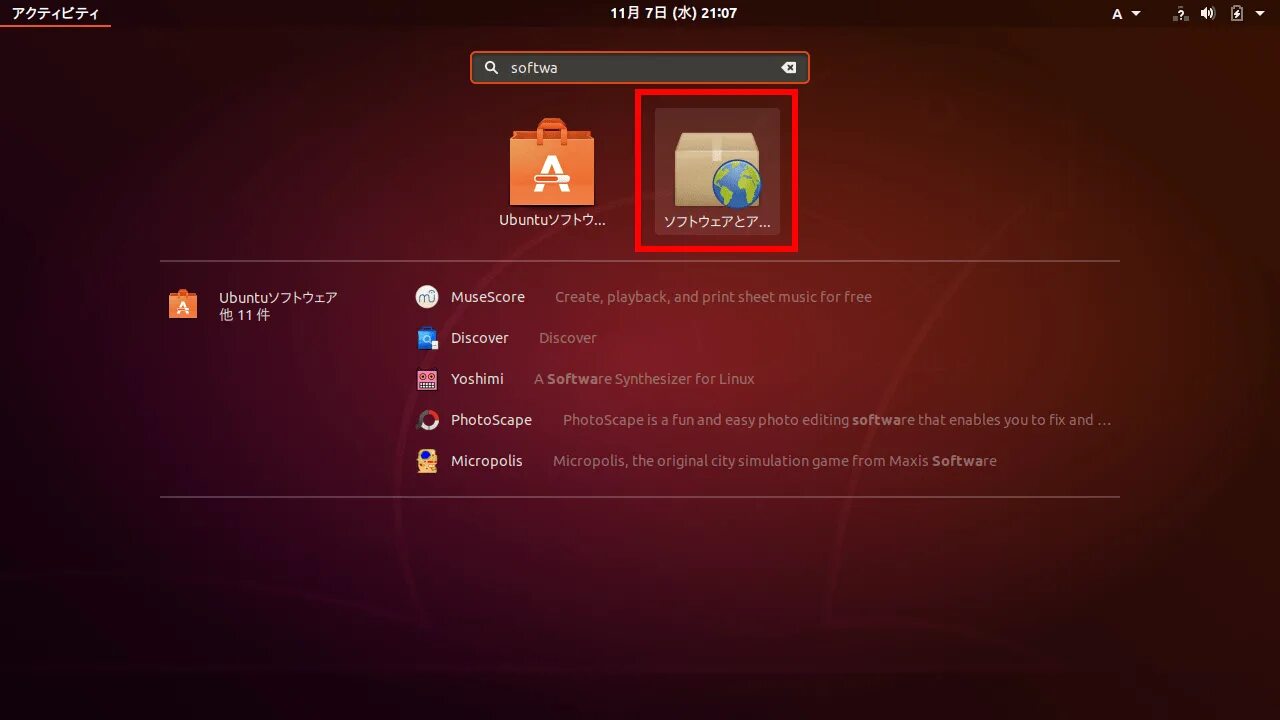This screenshot has height=720, width=1280.
Task: Click the PhotoScape photo editing description text
Action: pos(837,420)
